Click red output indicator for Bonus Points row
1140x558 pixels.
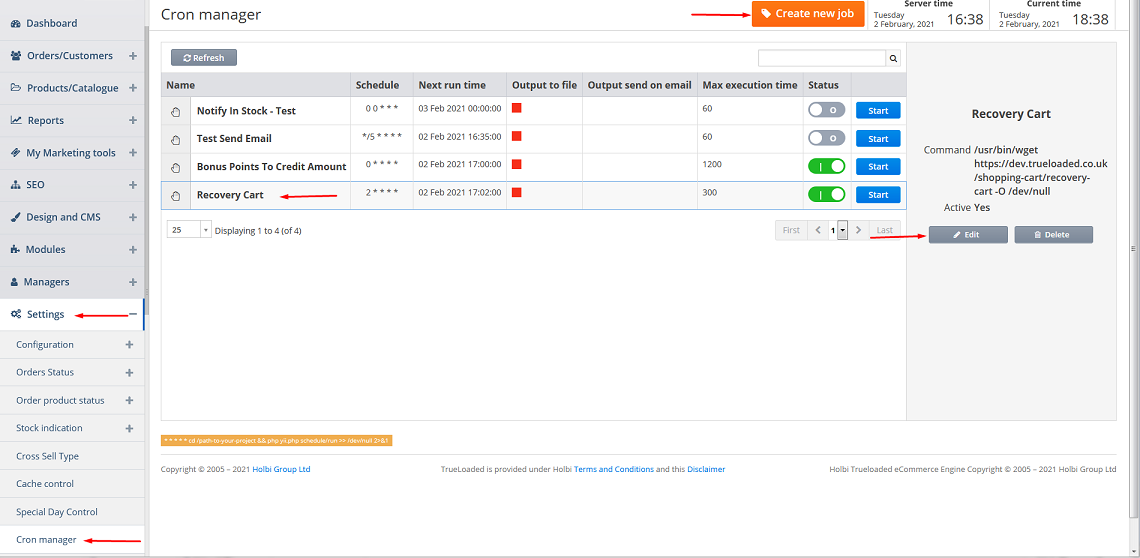pyautogui.click(x=517, y=164)
